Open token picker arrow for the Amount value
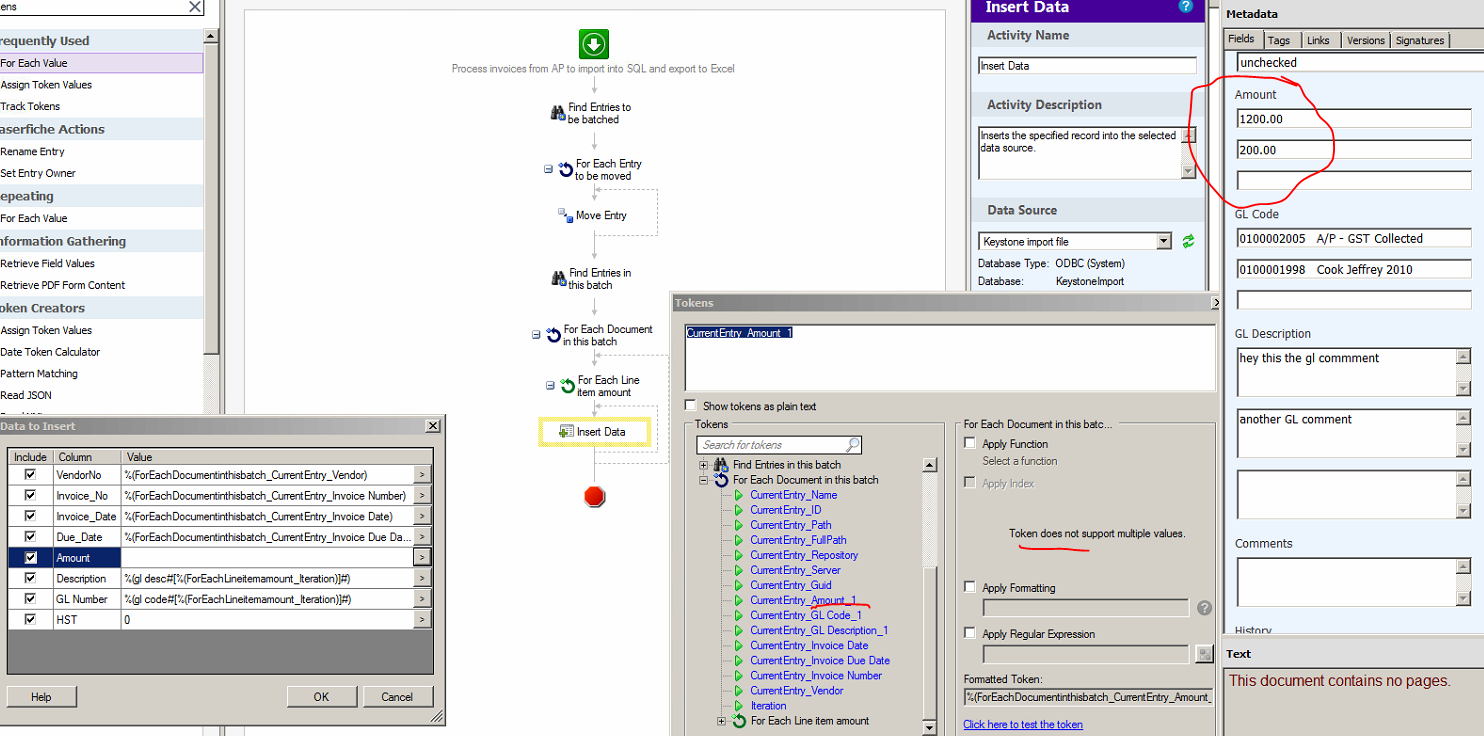 coord(422,558)
